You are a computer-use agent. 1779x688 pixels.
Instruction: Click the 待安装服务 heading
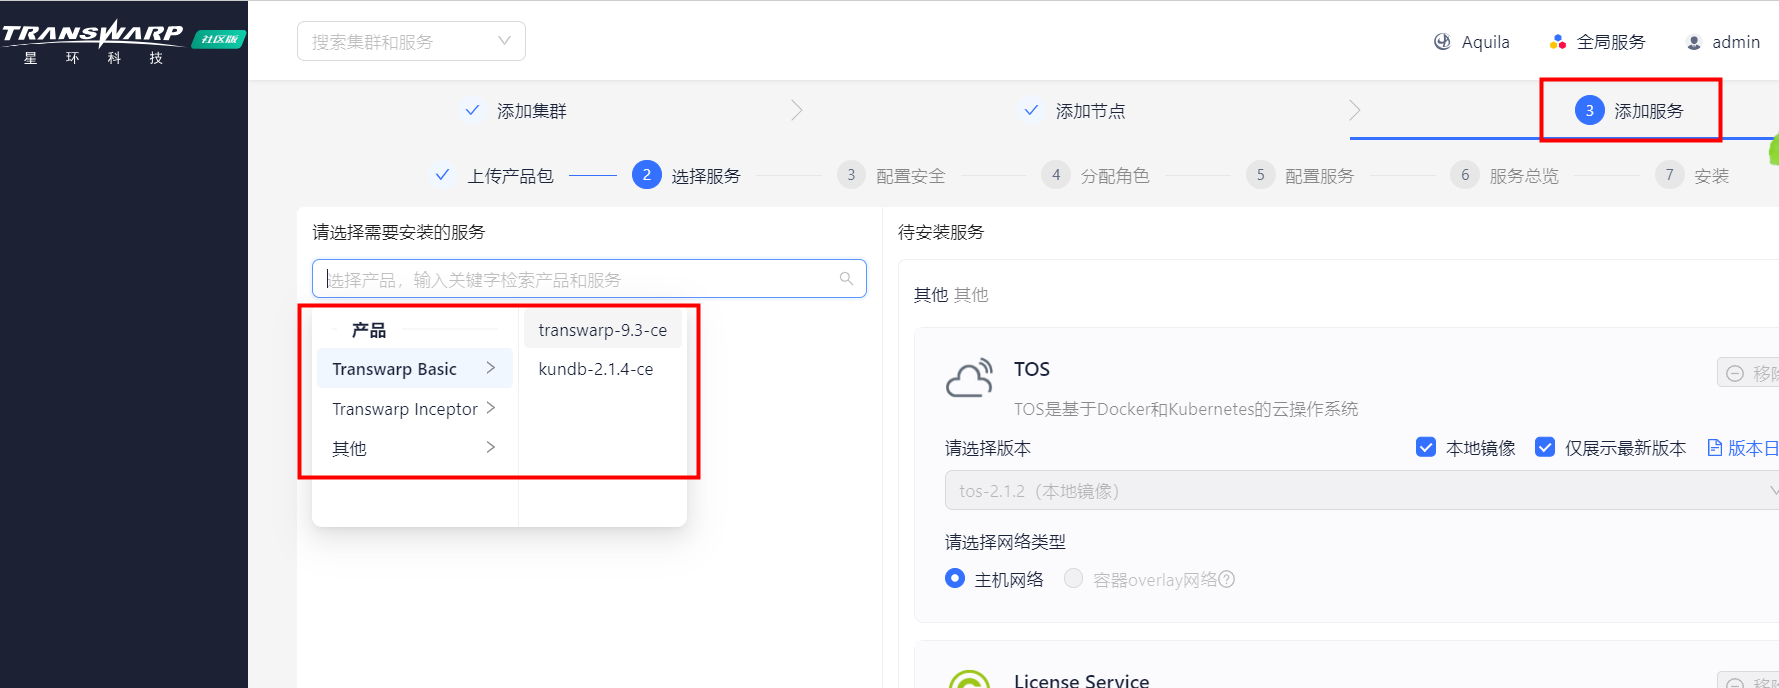[x=941, y=232]
